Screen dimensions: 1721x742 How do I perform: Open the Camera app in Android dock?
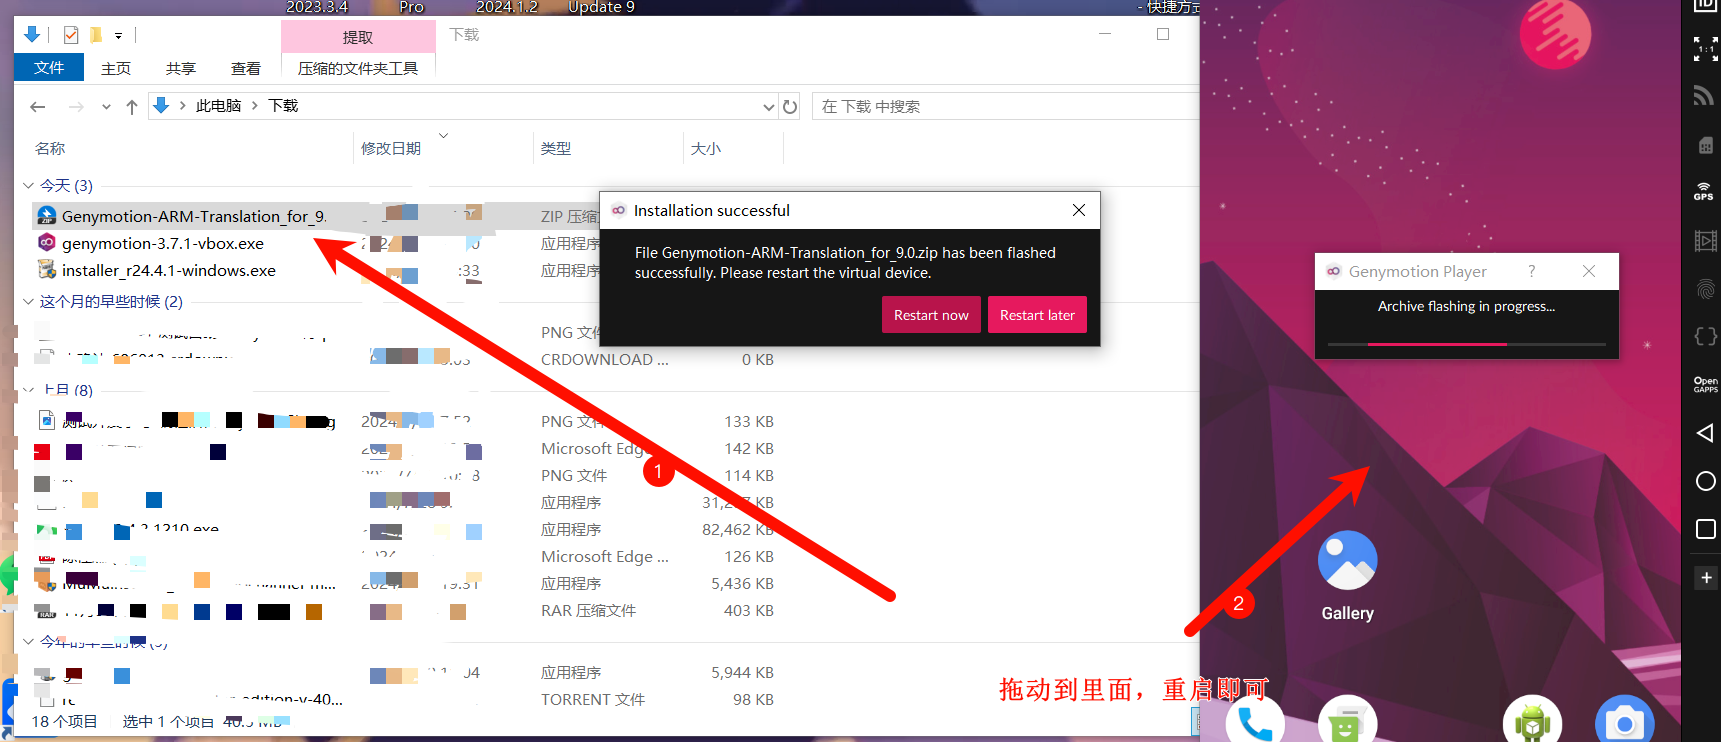[x=1624, y=720]
